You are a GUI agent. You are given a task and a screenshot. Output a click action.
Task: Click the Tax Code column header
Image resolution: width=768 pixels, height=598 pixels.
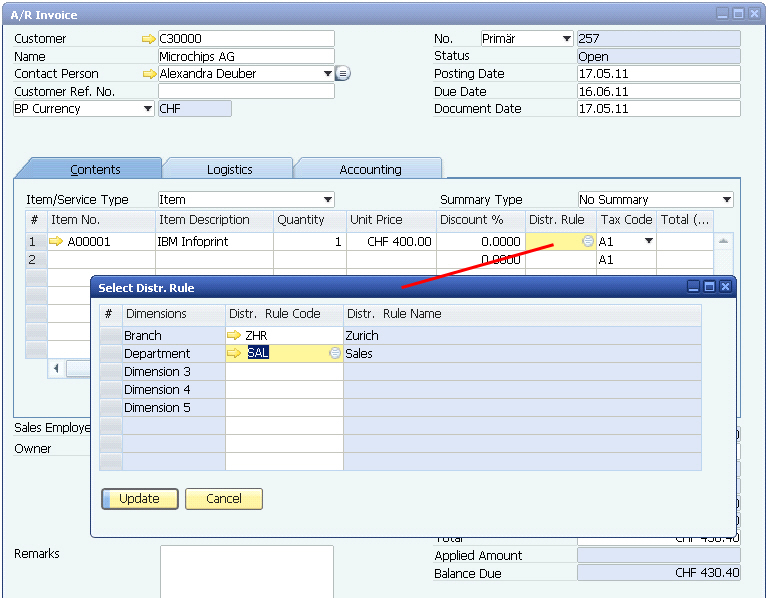click(626, 220)
